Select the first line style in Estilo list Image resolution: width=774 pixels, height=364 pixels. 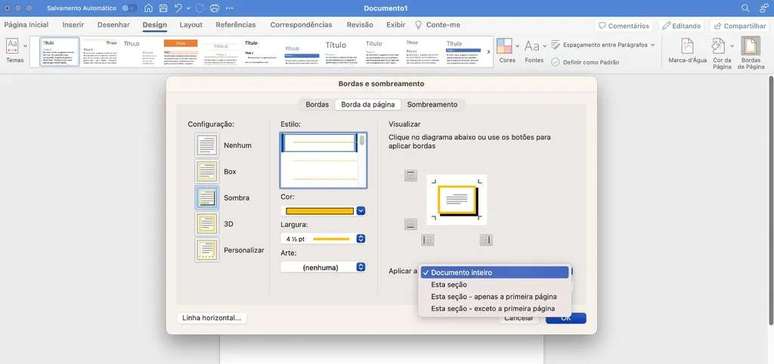[319, 143]
